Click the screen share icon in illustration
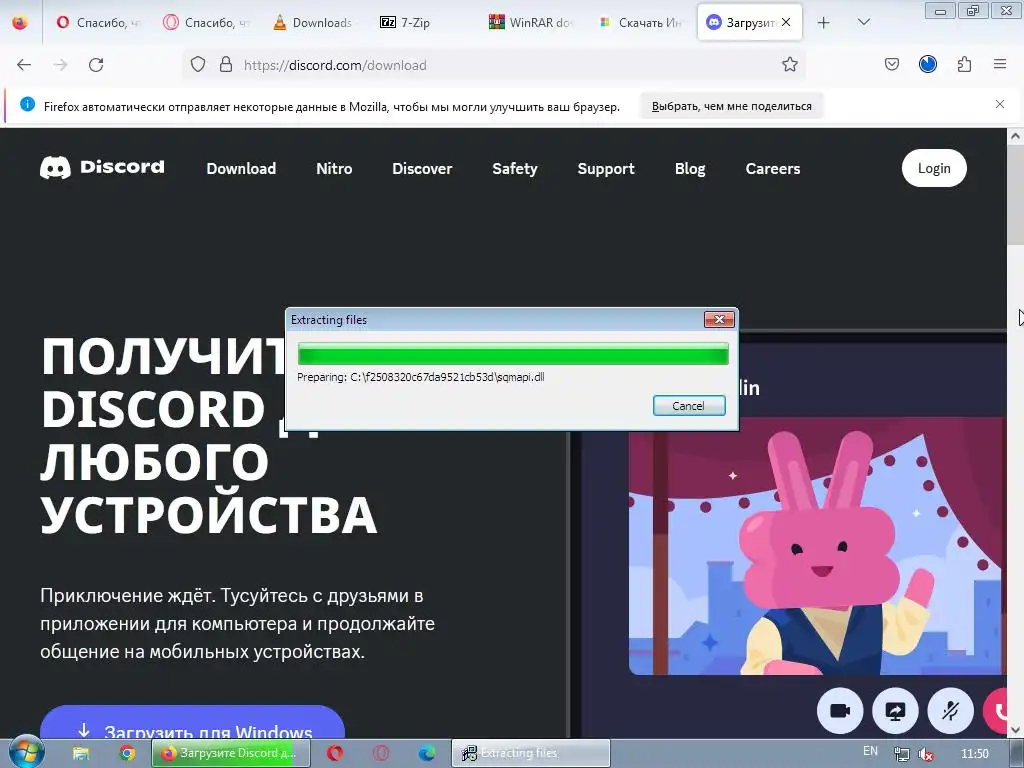The width and height of the screenshot is (1024, 768). (x=895, y=711)
